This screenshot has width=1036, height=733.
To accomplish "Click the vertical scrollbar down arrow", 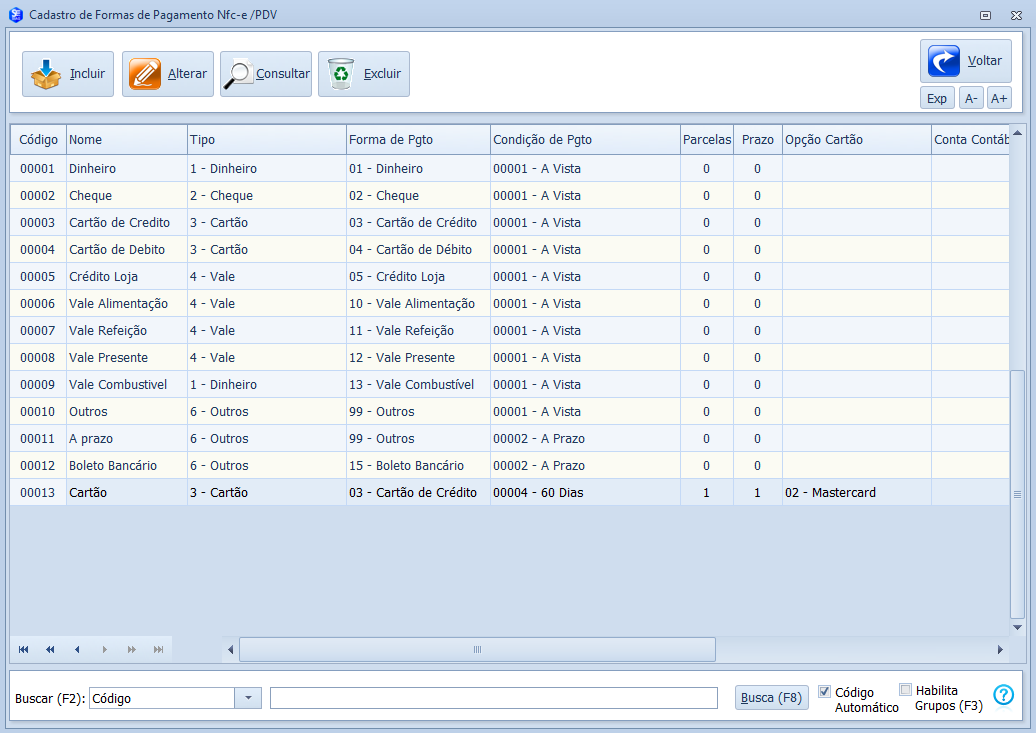I will pyautogui.click(x=1017, y=627).
